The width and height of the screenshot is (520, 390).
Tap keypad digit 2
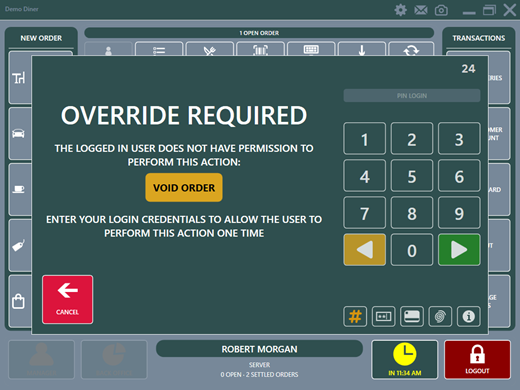click(412, 138)
